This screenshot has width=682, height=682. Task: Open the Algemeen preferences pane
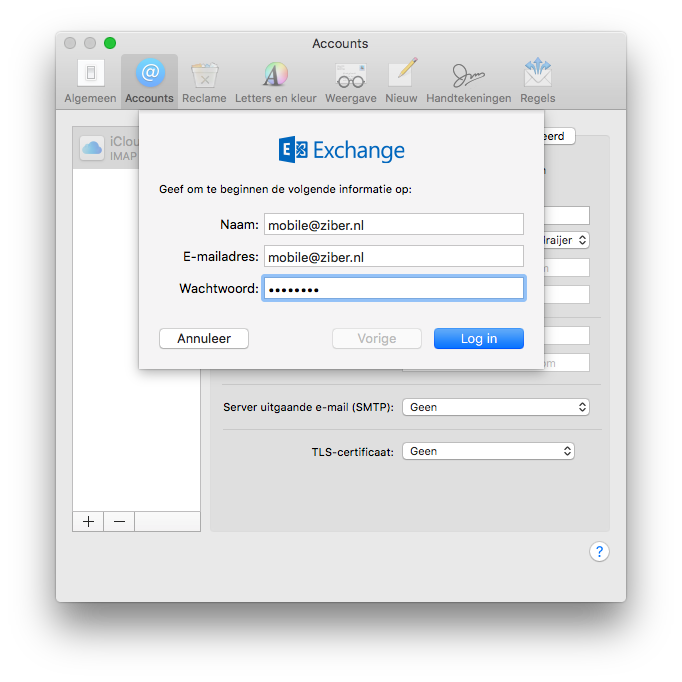click(x=90, y=82)
